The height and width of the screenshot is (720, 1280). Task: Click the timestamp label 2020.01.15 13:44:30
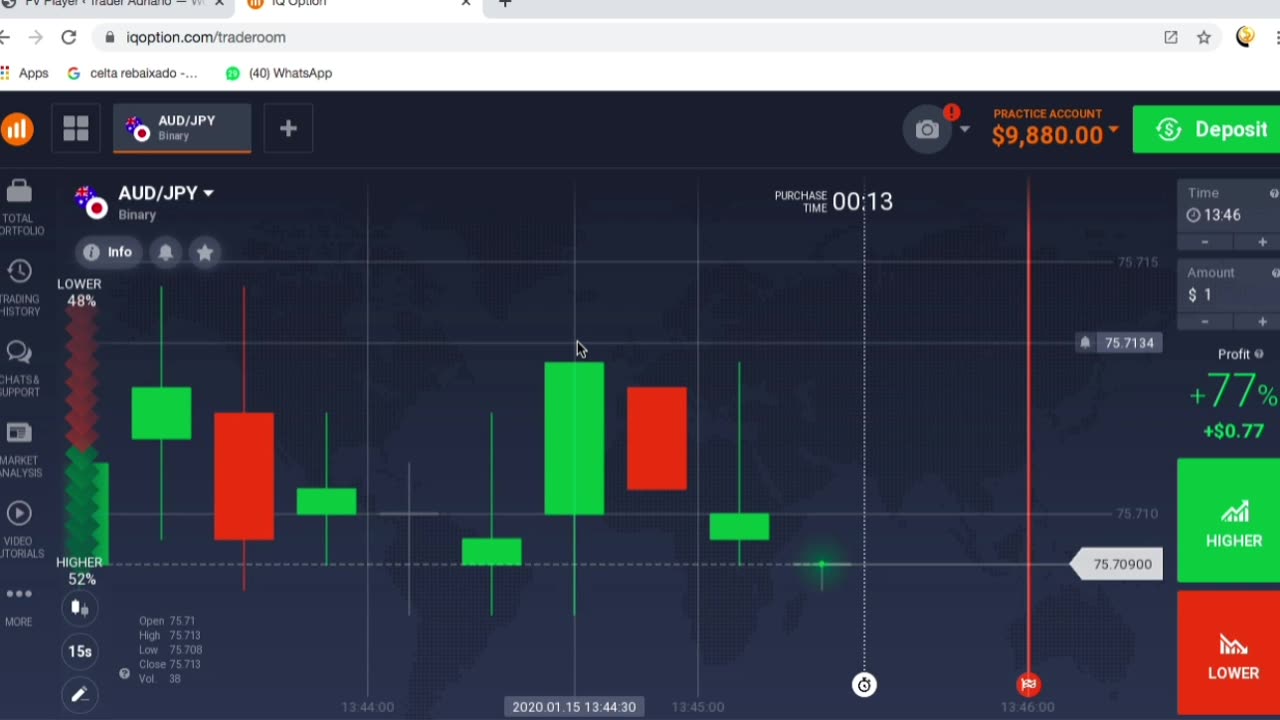pyautogui.click(x=574, y=707)
